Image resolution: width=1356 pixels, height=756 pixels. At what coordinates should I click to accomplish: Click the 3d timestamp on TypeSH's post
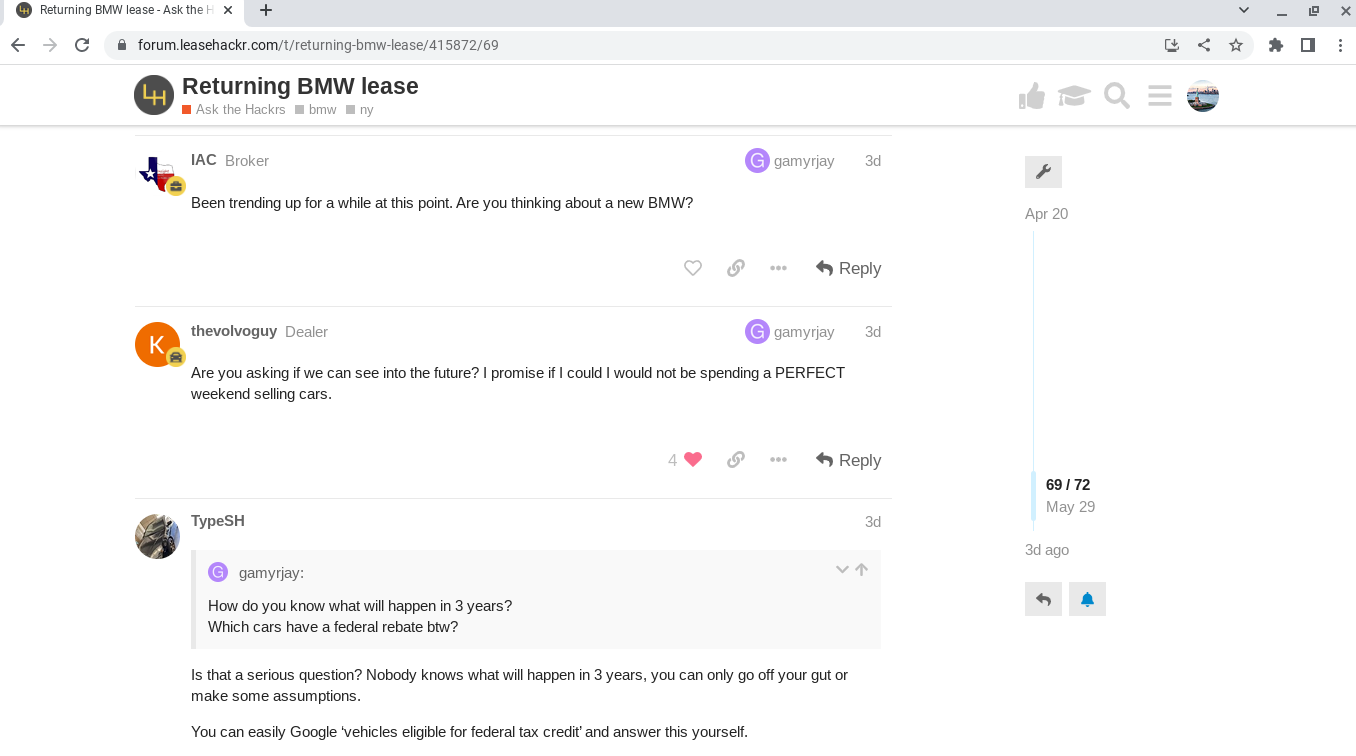(x=873, y=522)
